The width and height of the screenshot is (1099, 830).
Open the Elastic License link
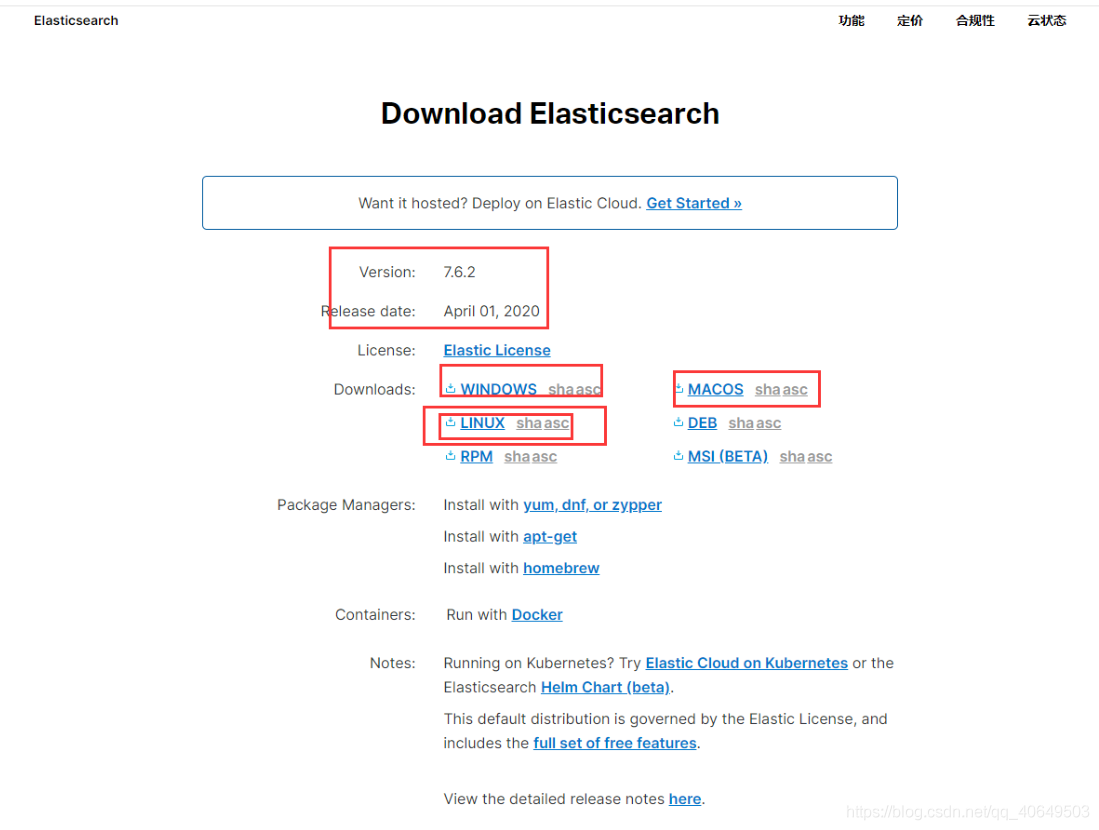497,351
